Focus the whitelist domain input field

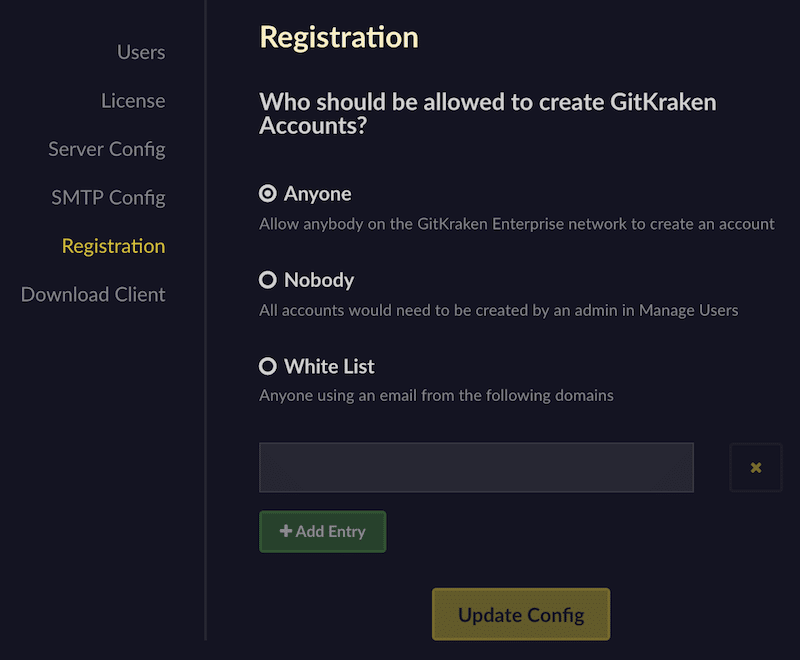(x=476, y=468)
